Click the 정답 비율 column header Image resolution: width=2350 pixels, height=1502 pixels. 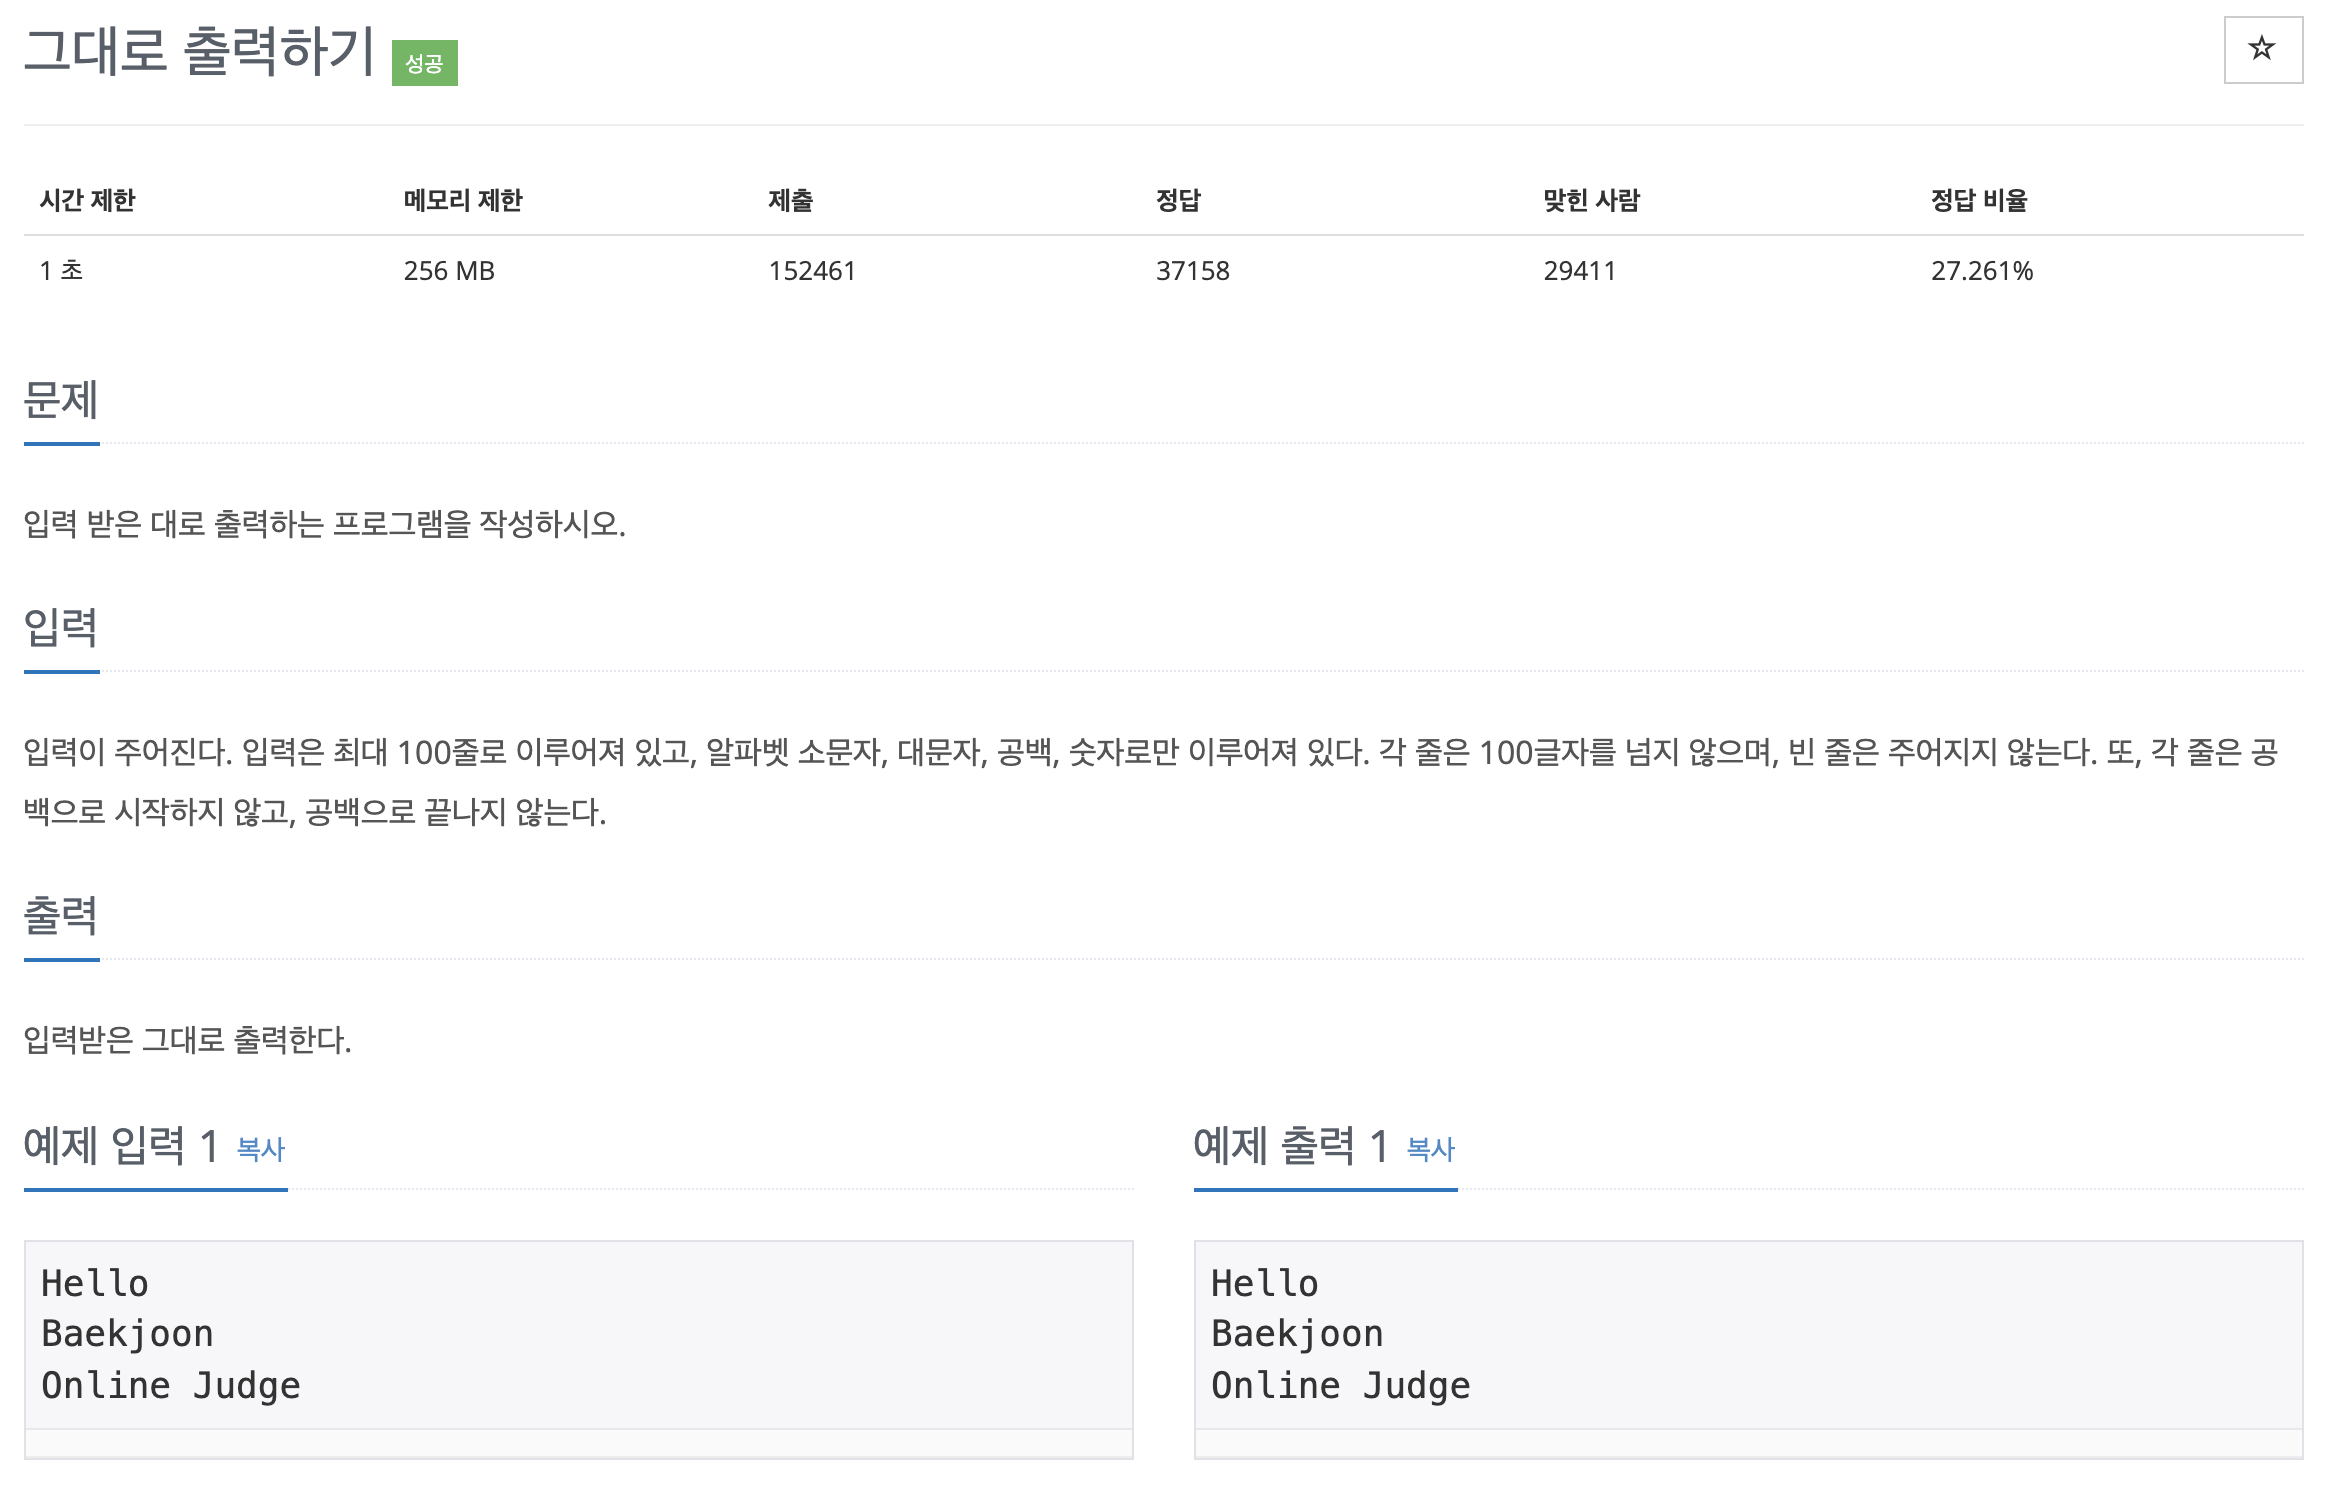[1978, 200]
